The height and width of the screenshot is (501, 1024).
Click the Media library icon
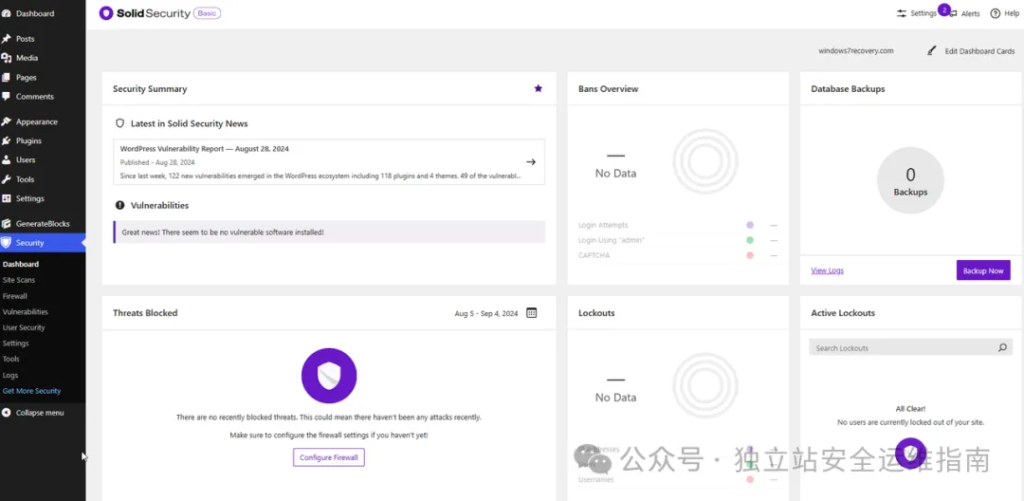click(7, 58)
